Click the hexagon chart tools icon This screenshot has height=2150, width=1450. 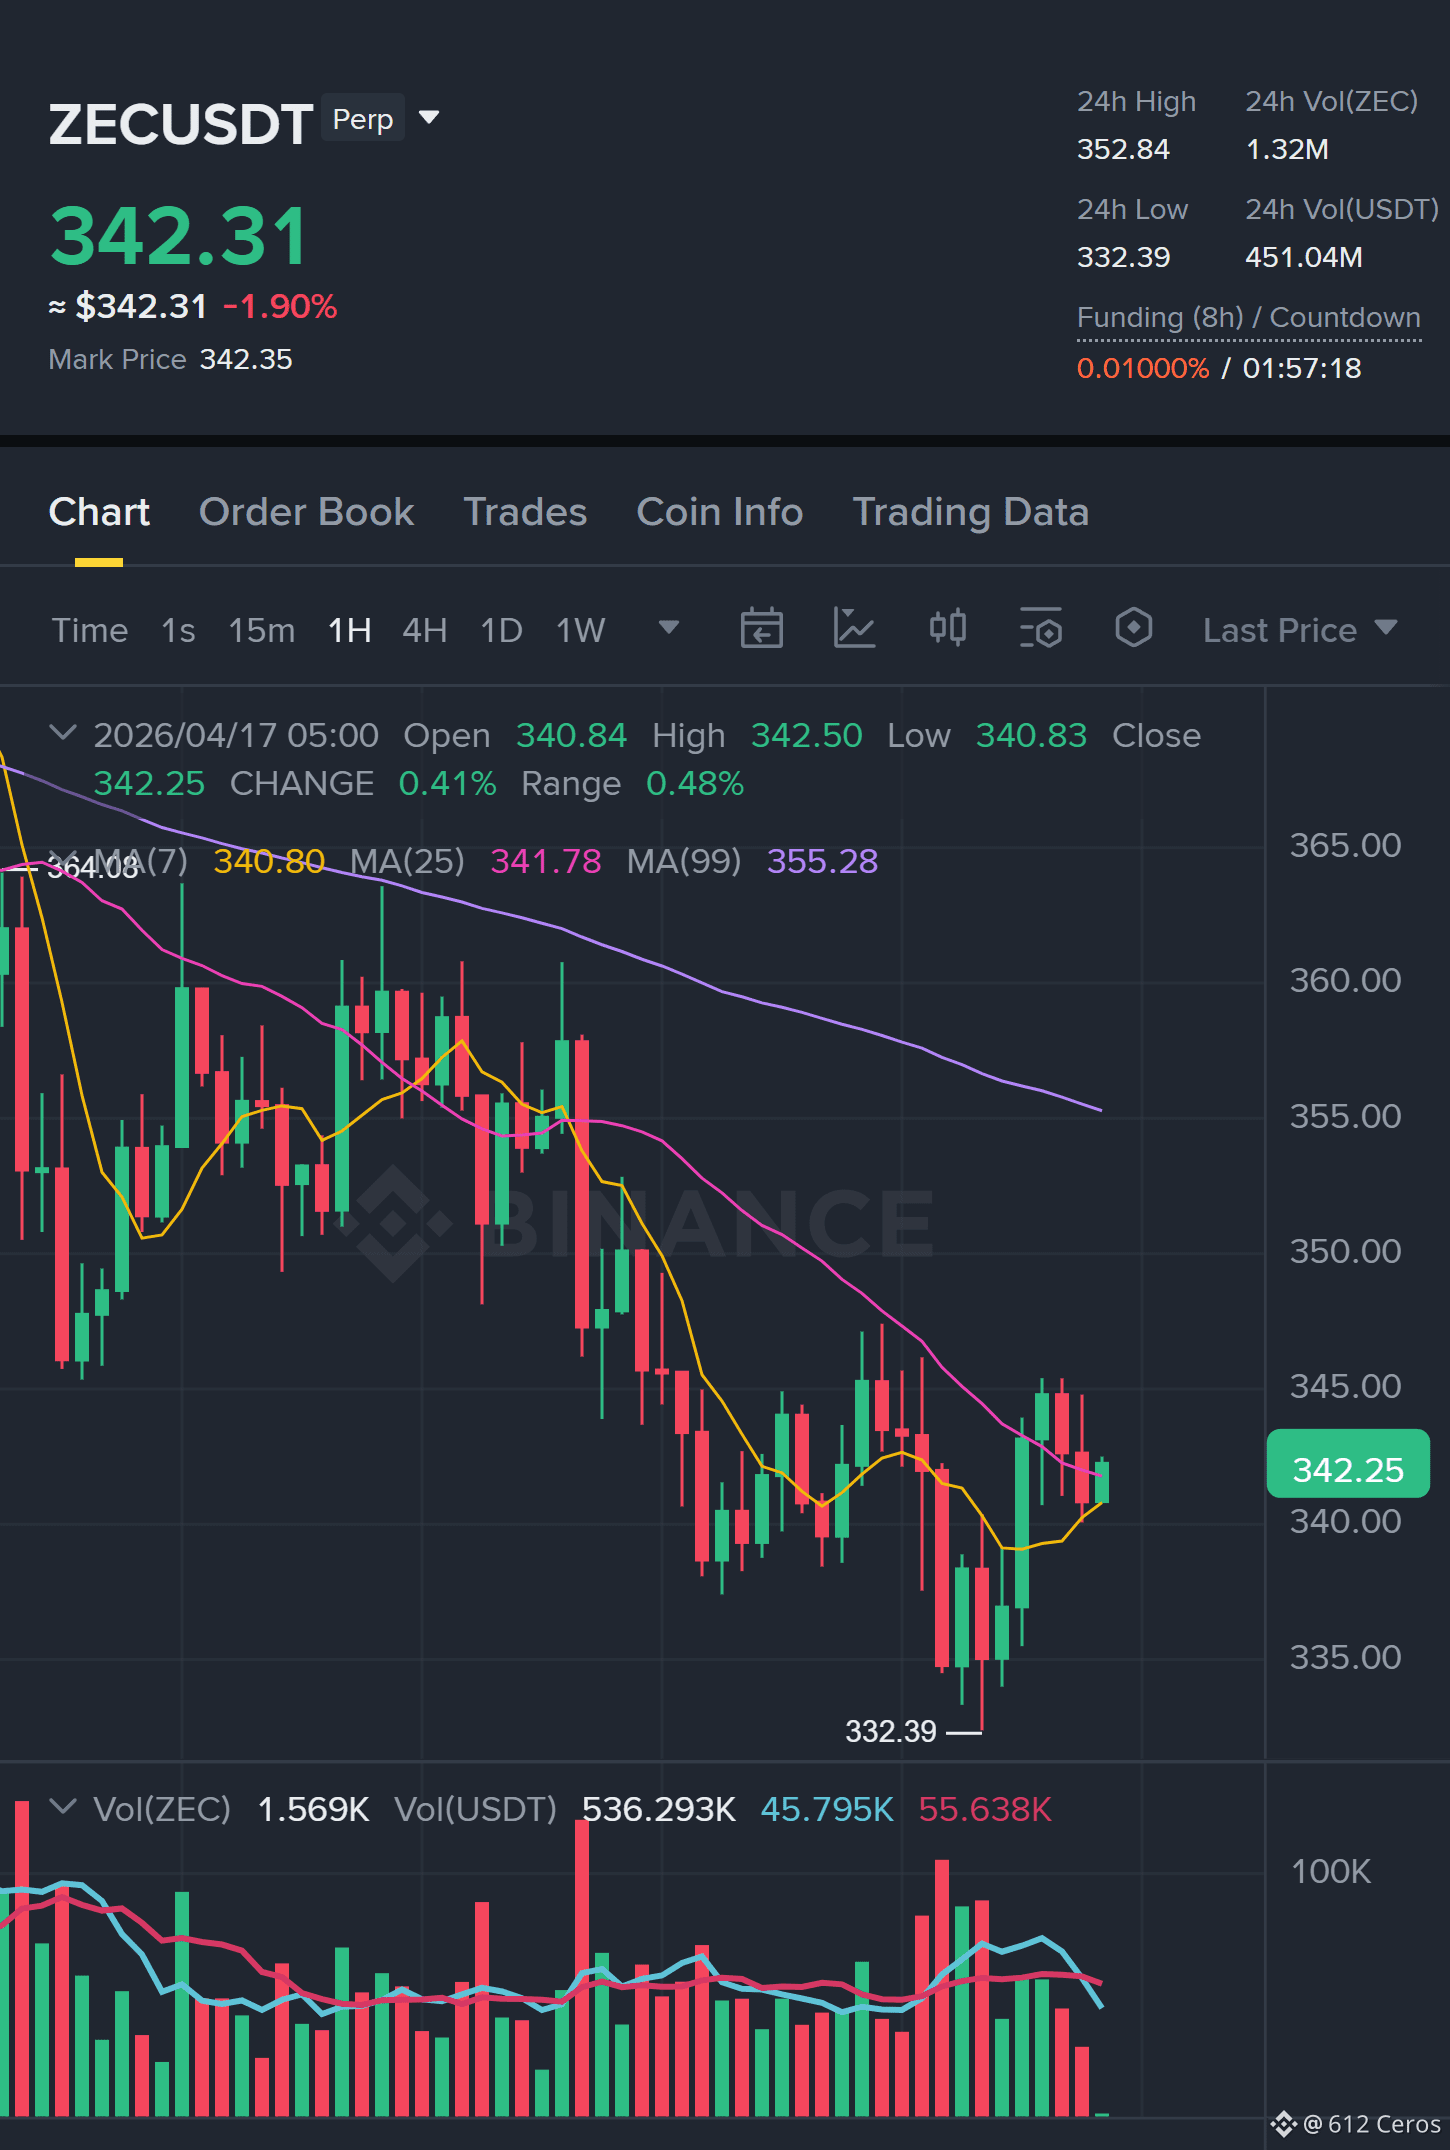pos(1133,629)
